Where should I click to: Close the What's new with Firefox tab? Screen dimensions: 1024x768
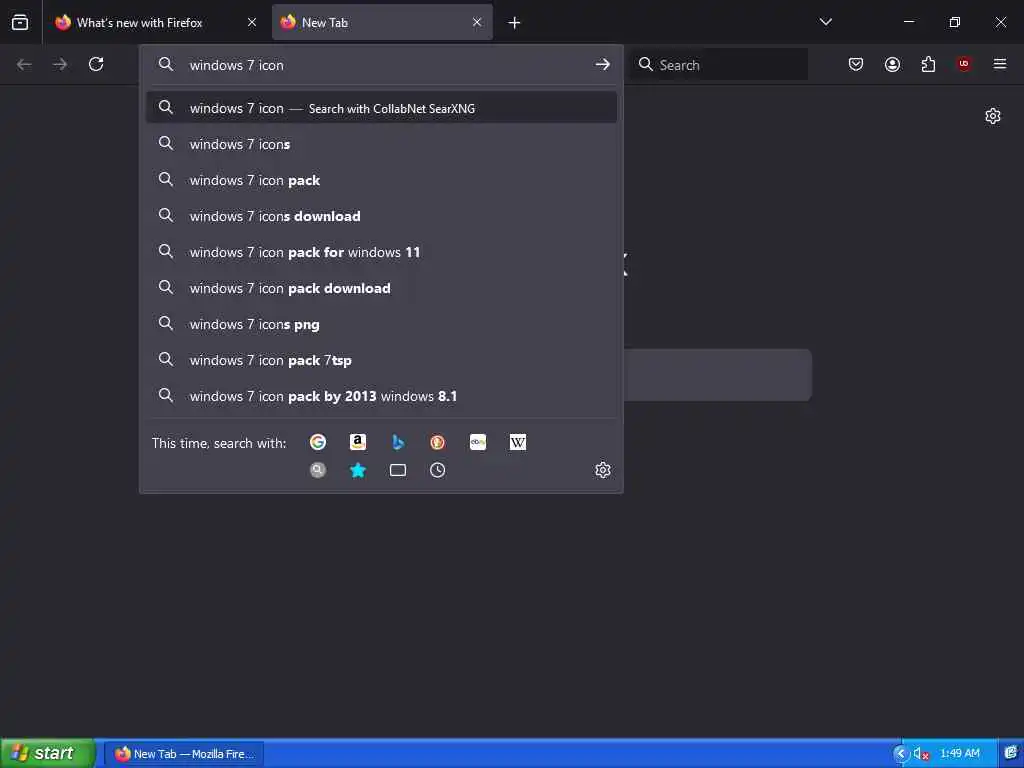(x=251, y=22)
